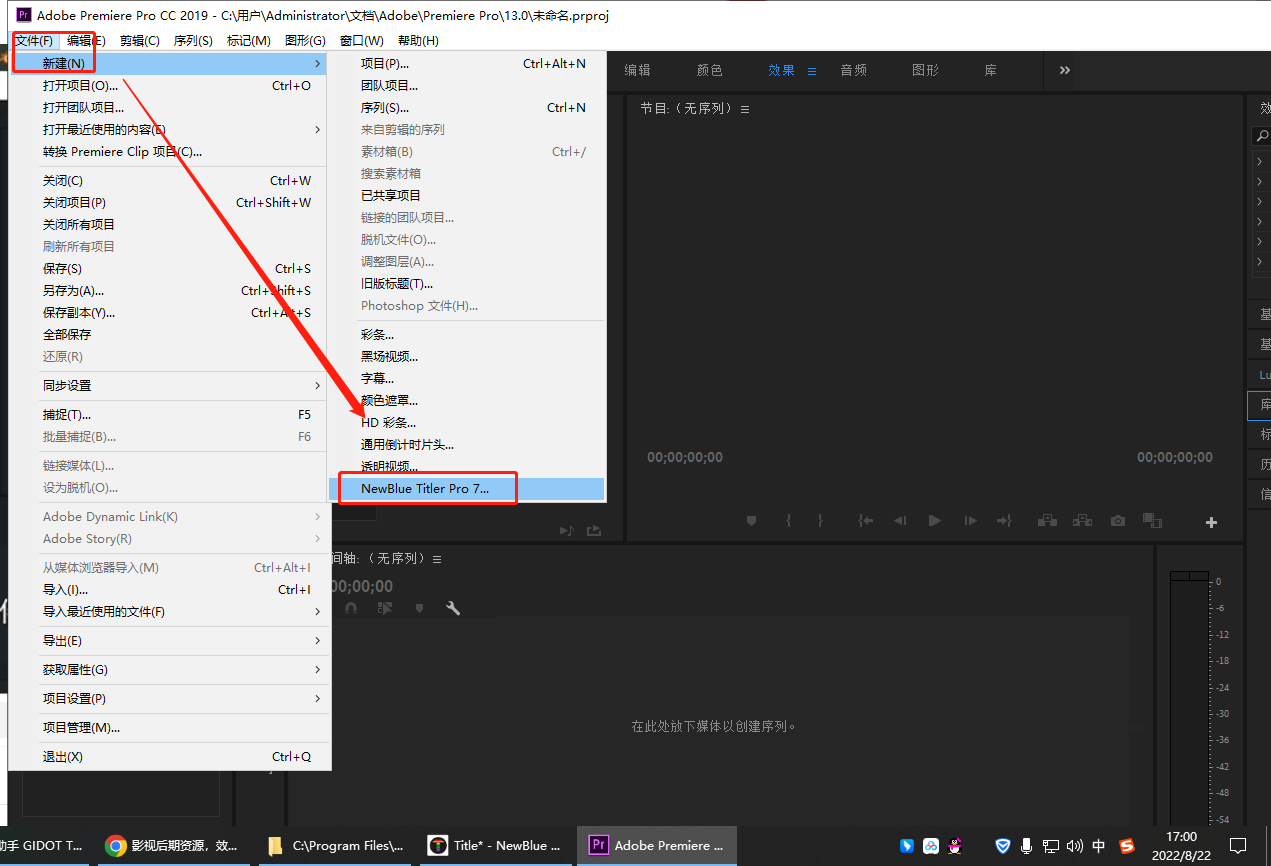Click the timeline wrench settings icon
1271x866 pixels.
coord(453,608)
